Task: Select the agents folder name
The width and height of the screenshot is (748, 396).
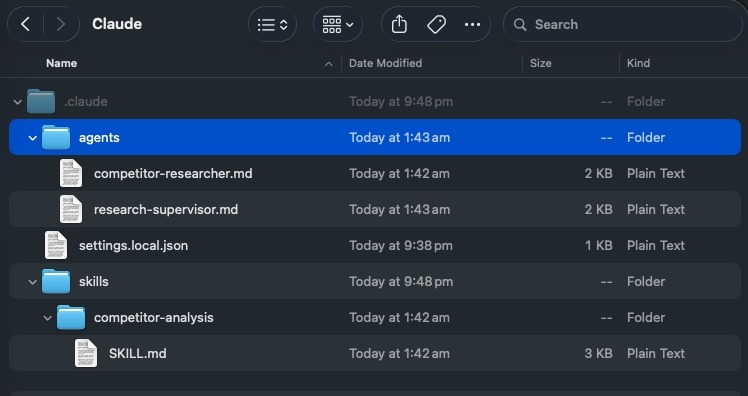Action: [99, 138]
